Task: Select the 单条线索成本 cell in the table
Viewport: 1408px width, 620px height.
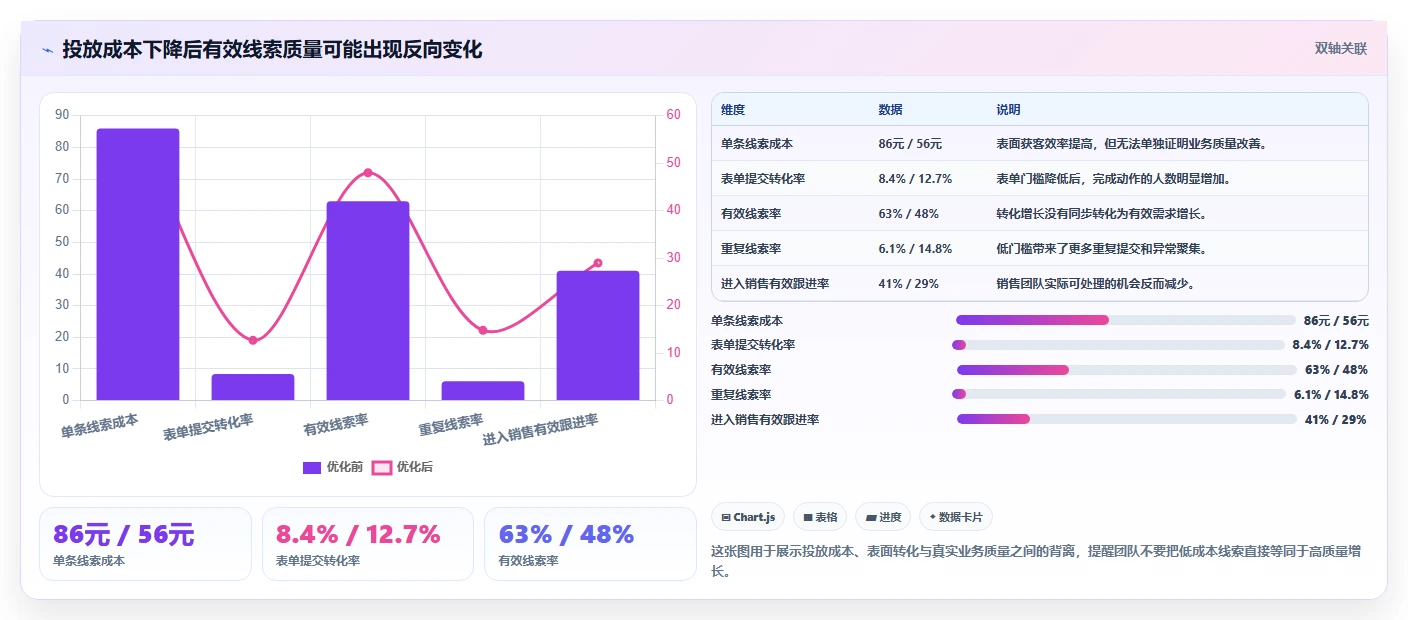Action: click(757, 144)
